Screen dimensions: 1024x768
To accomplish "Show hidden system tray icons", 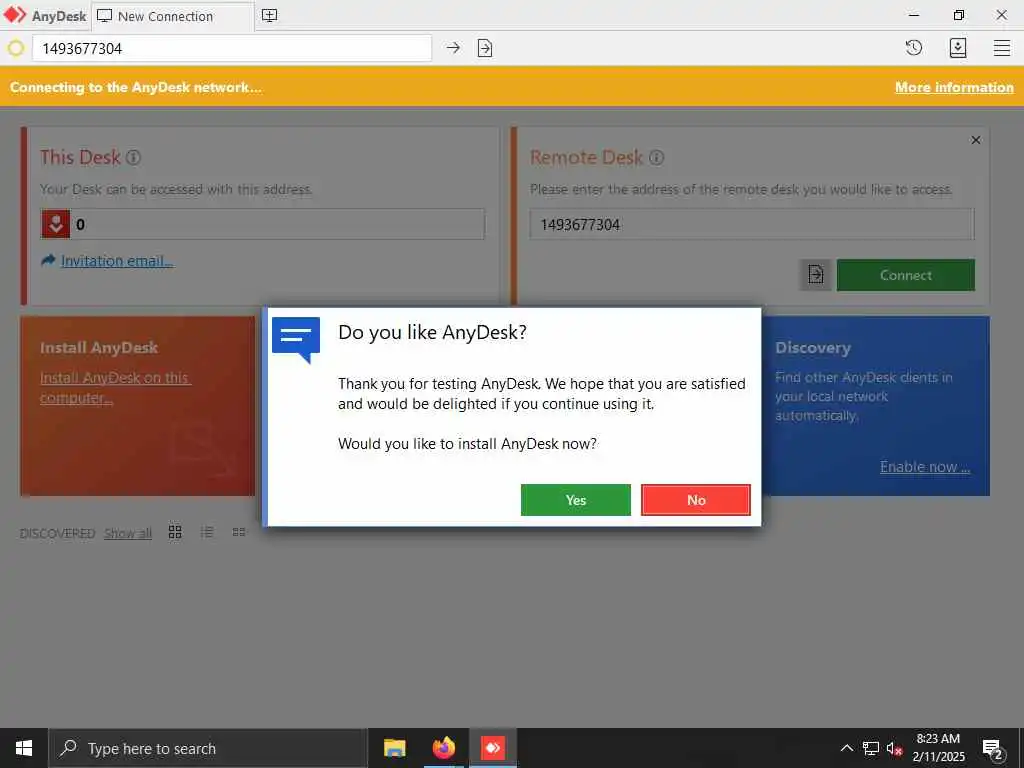I will click(846, 748).
